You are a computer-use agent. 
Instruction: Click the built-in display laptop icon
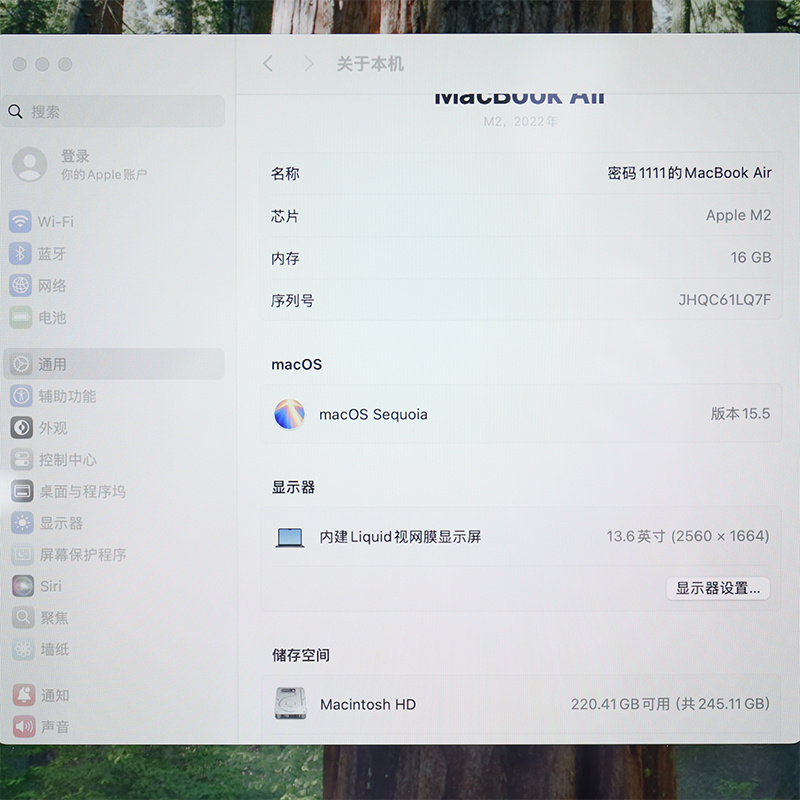290,537
